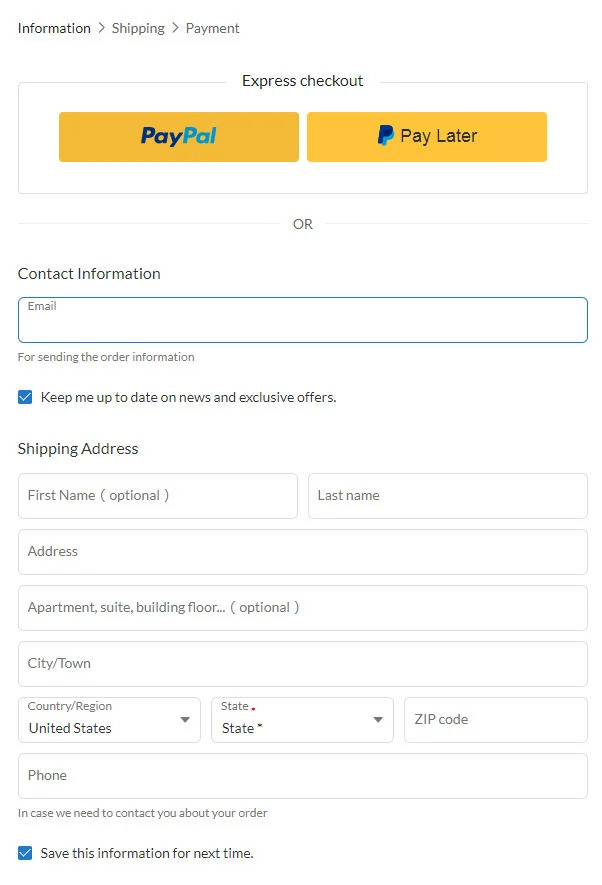Focus the ZIP code field
This screenshot has height=885, width=602.
(495, 720)
